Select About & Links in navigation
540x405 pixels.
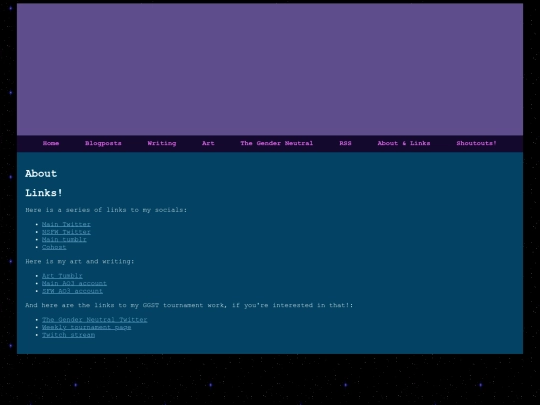[404, 143]
